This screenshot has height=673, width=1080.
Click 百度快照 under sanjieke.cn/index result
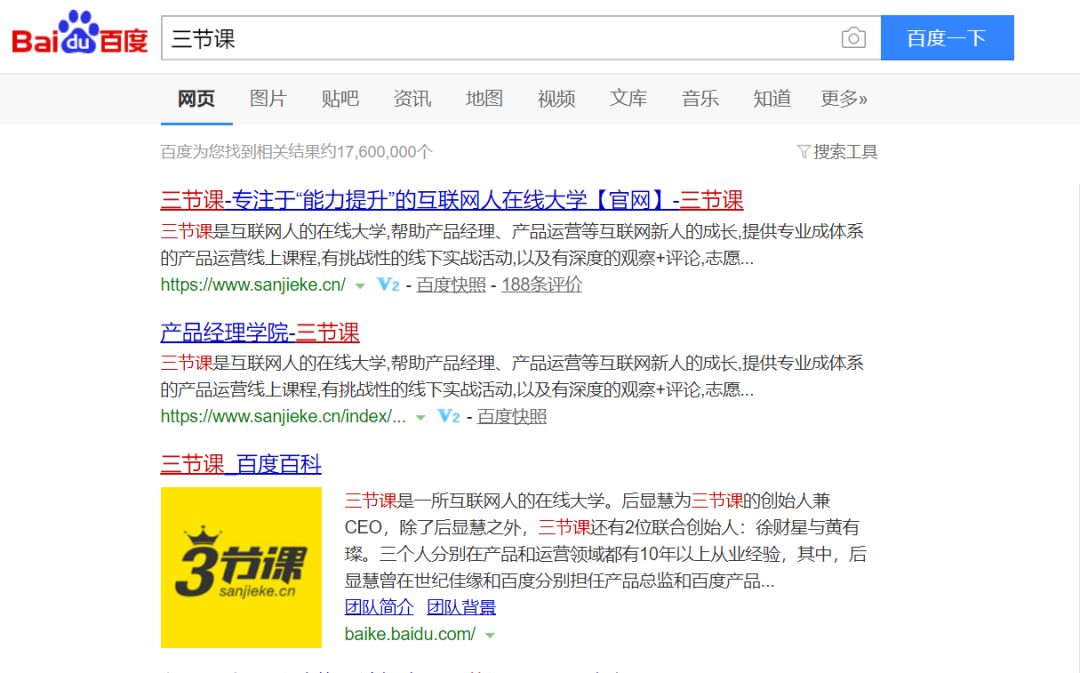pyautogui.click(x=512, y=416)
